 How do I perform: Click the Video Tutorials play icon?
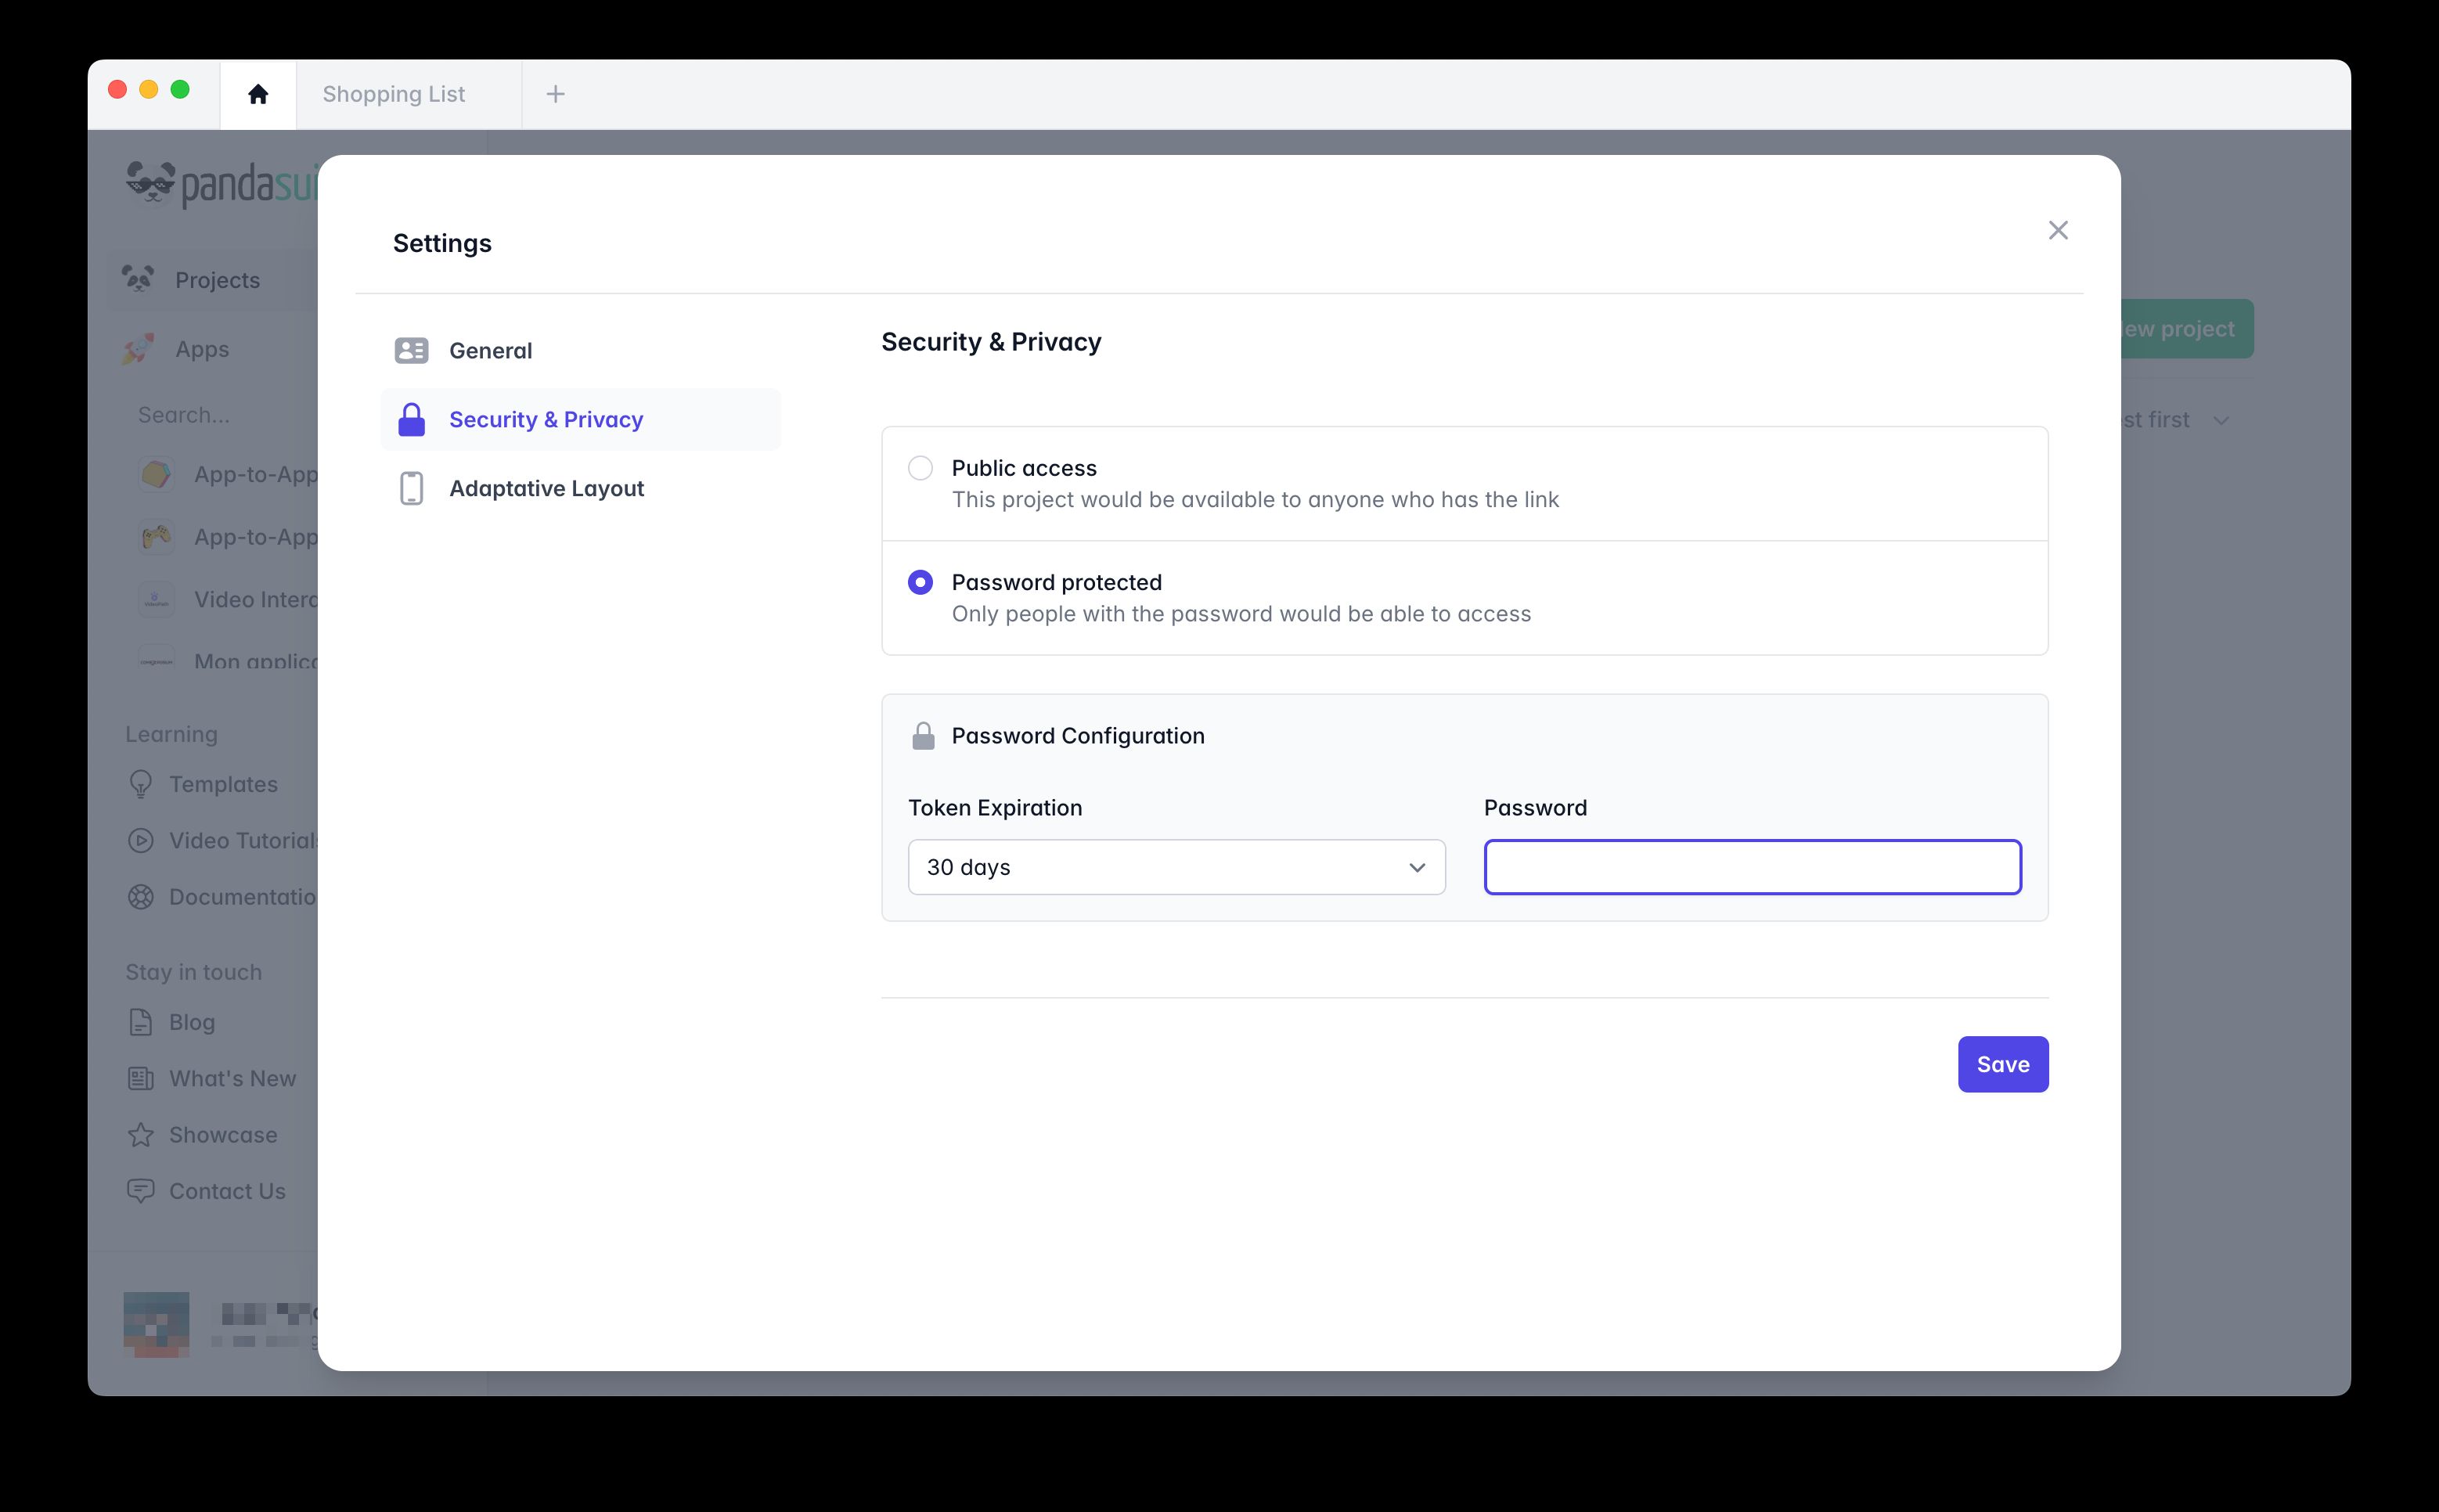point(141,840)
